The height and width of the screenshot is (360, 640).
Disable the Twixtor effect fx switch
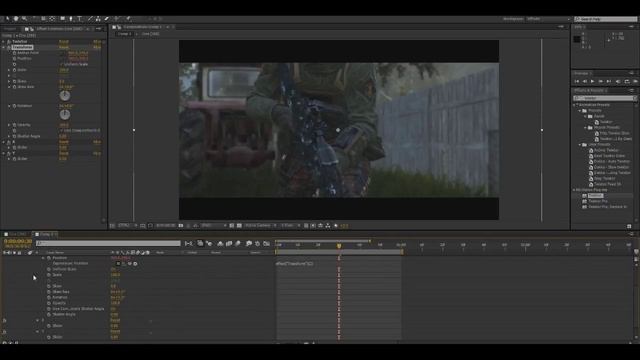(x=9, y=42)
